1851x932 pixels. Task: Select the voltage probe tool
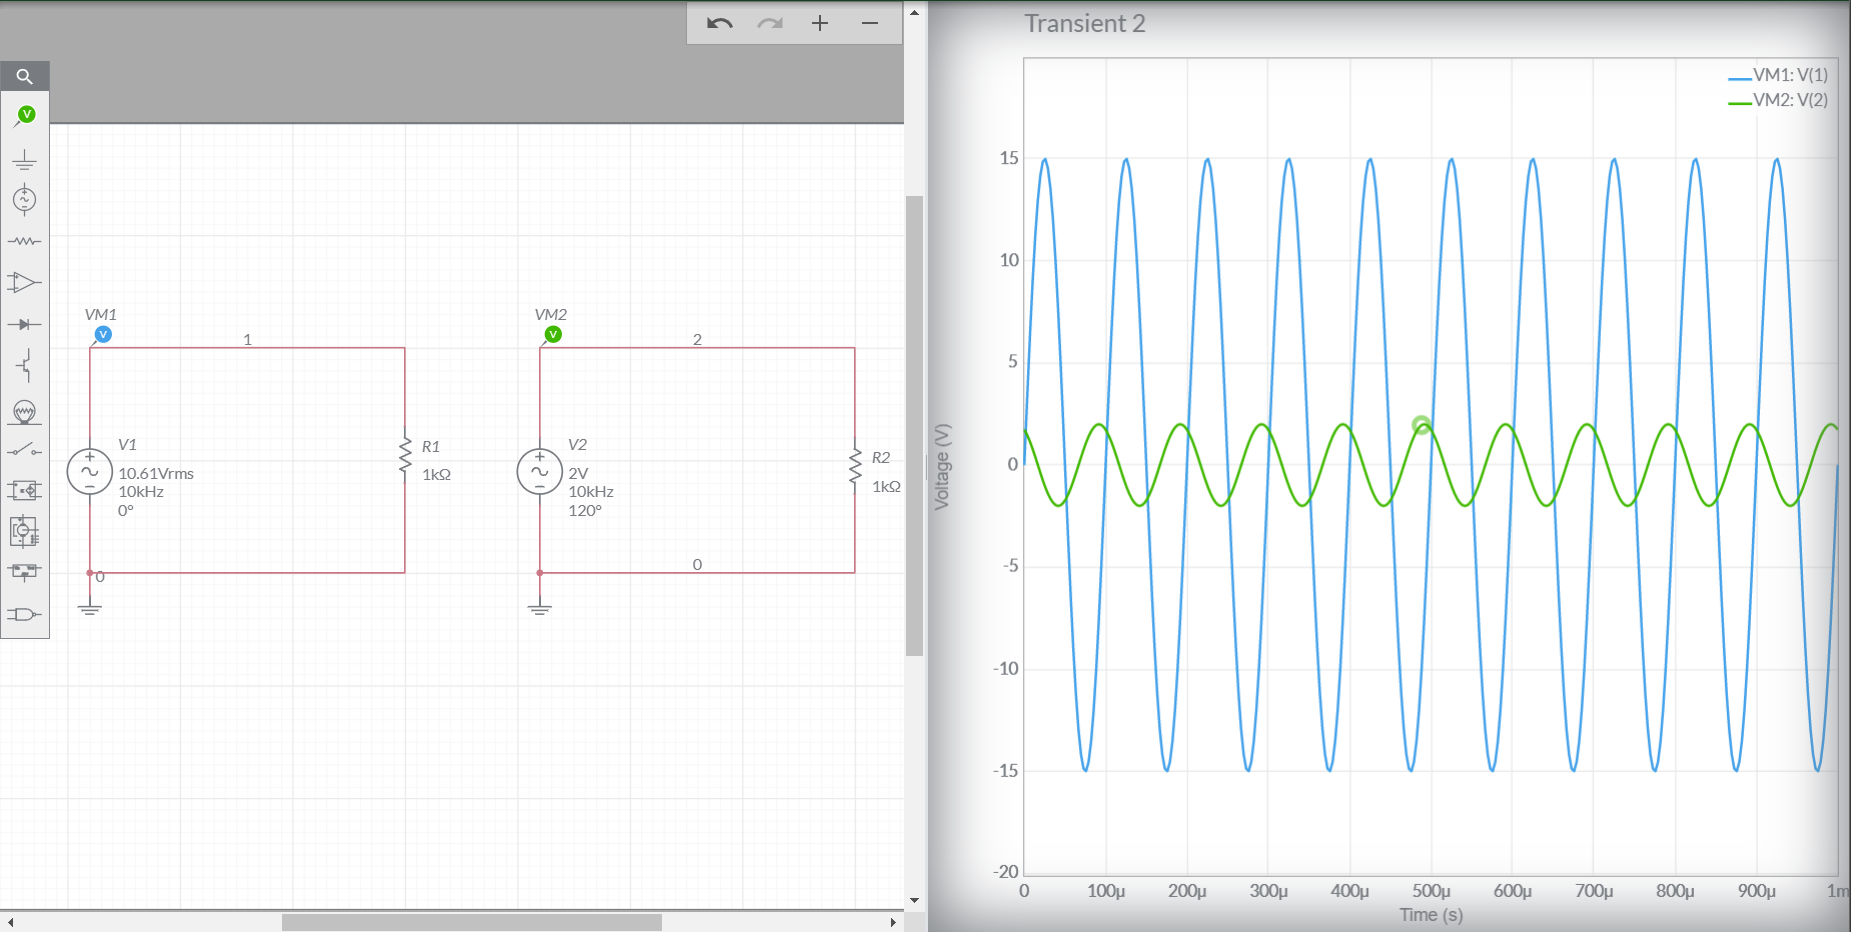[x=25, y=113]
